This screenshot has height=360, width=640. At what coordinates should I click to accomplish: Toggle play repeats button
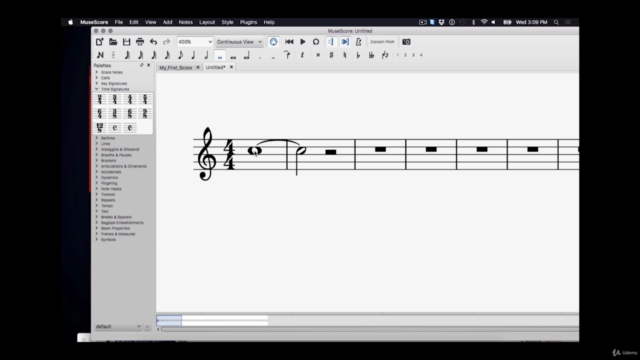click(x=331, y=42)
